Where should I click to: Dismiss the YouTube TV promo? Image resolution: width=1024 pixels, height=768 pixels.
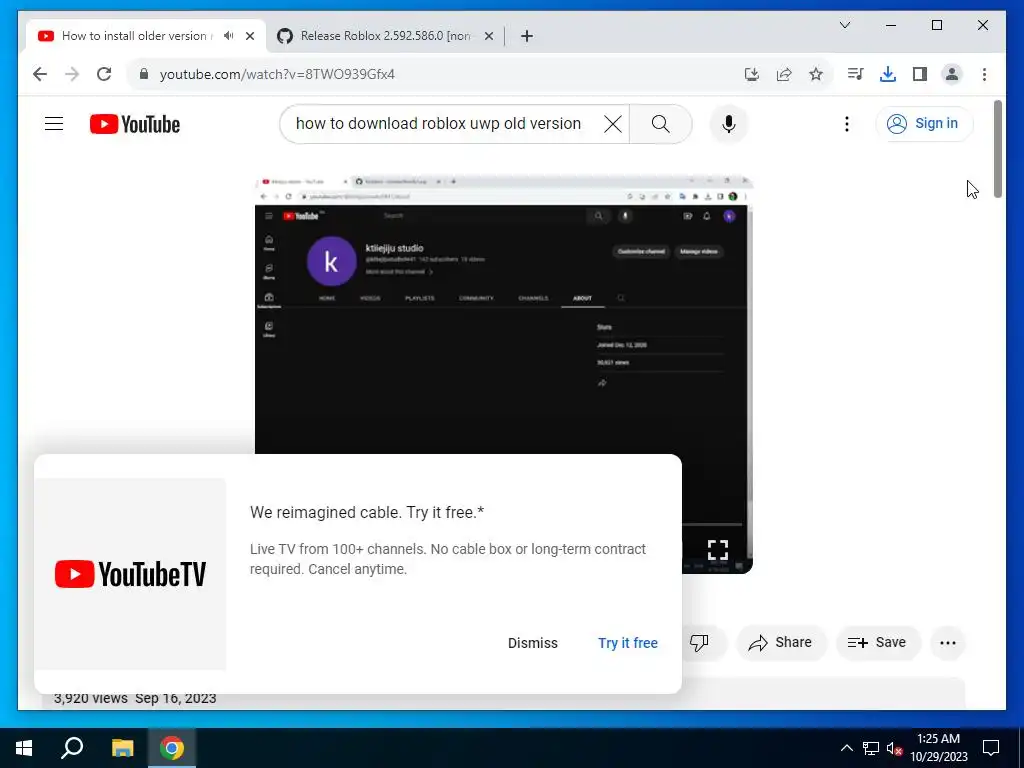tap(532, 643)
